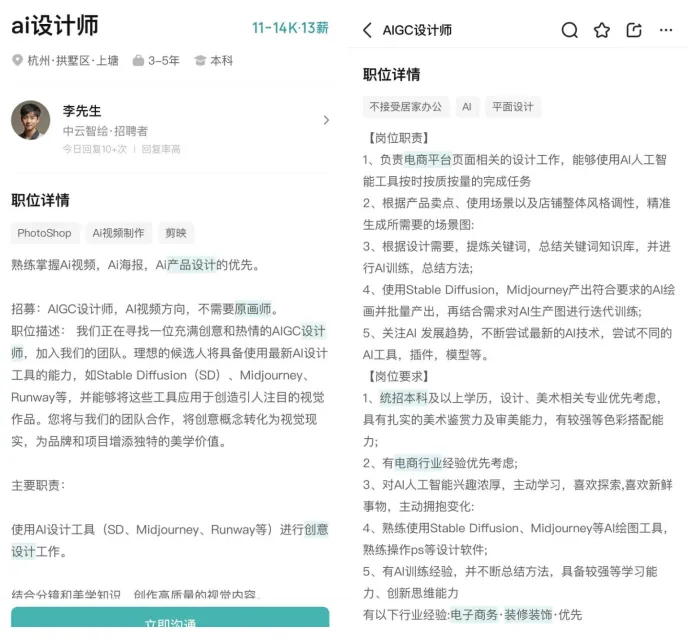This screenshot has height=639, width=689.
Task: Select the 剪映 skill tag
Action: click(176, 233)
